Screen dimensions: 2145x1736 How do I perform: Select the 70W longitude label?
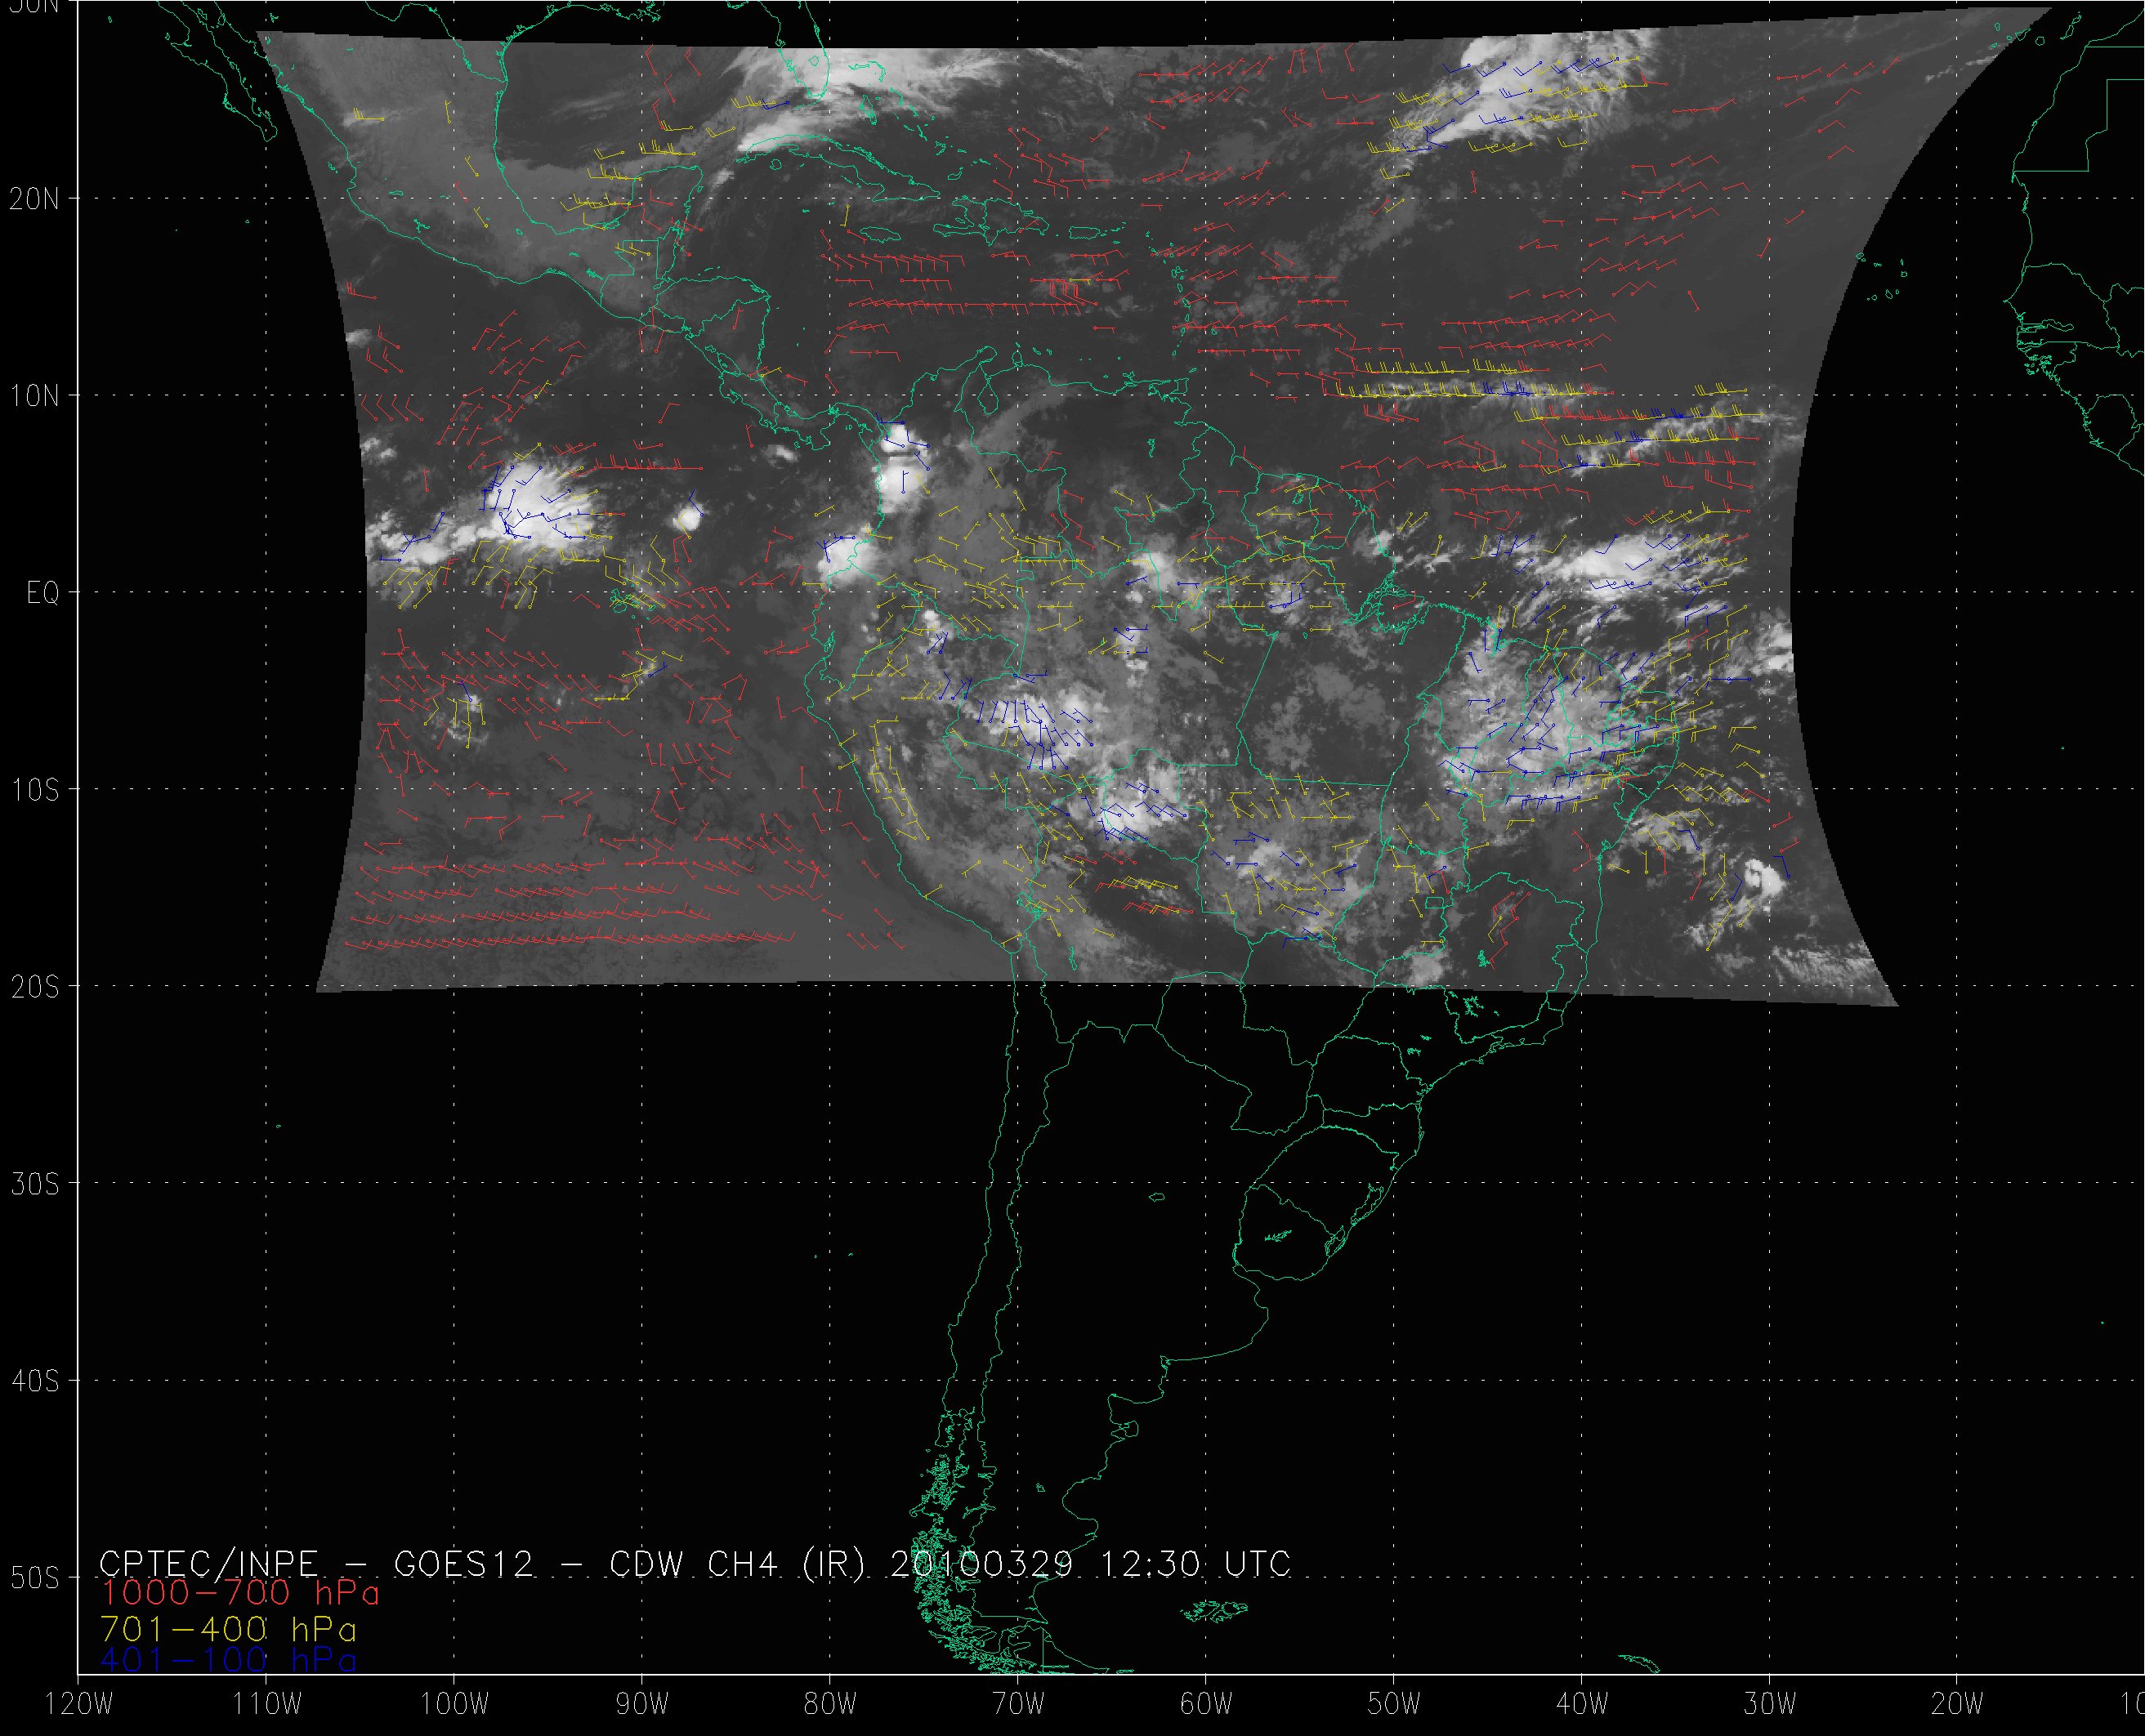[1018, 1704]
